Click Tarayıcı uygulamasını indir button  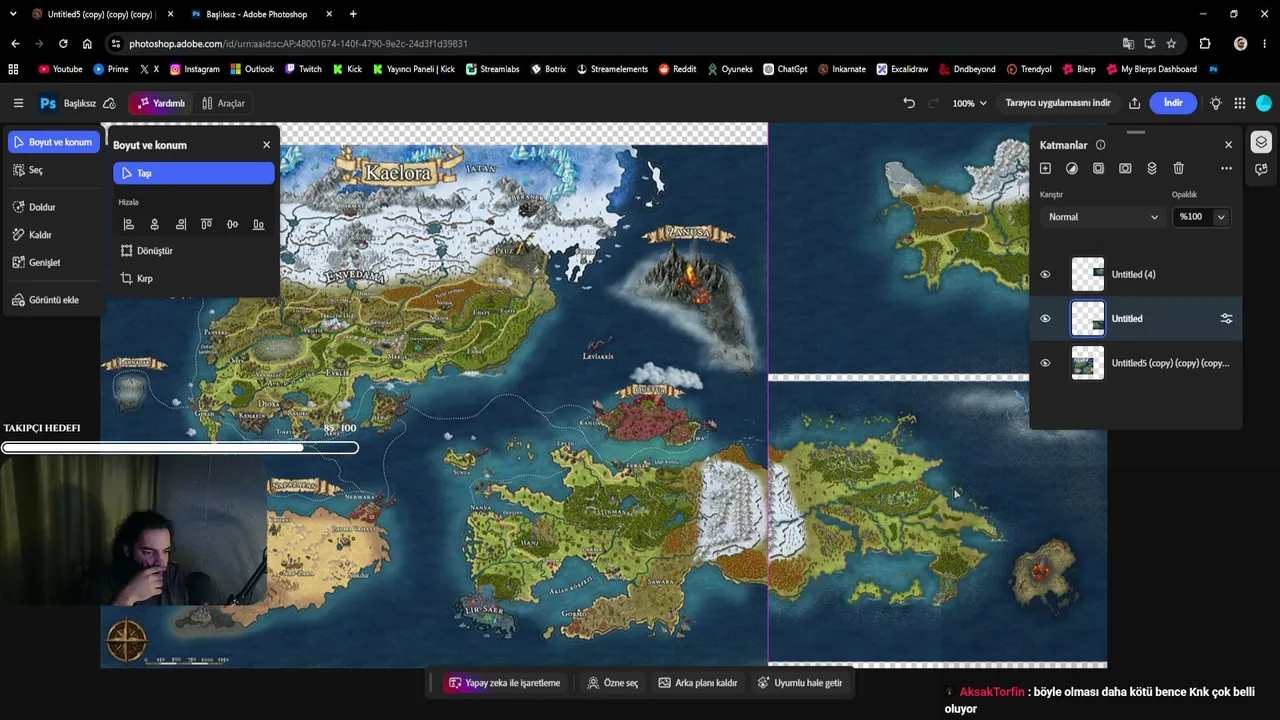1058,103
